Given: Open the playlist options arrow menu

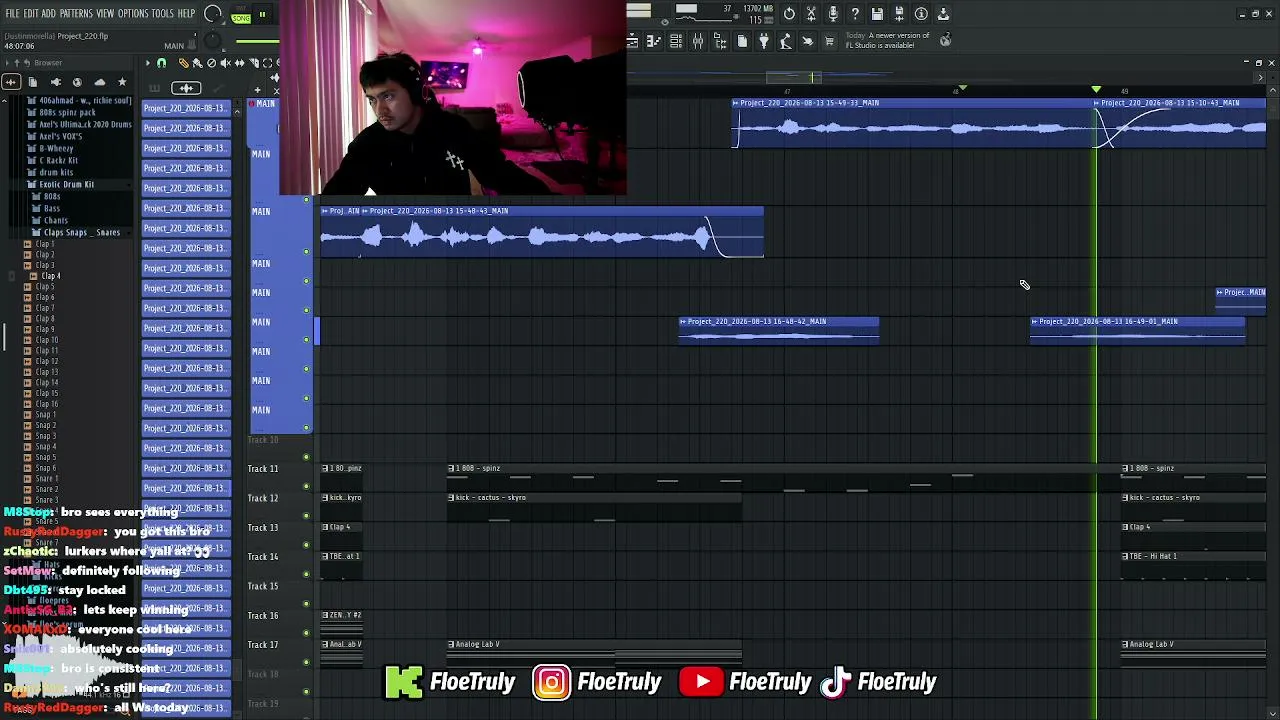Looking at the screenshot, I should pos(148,63).
